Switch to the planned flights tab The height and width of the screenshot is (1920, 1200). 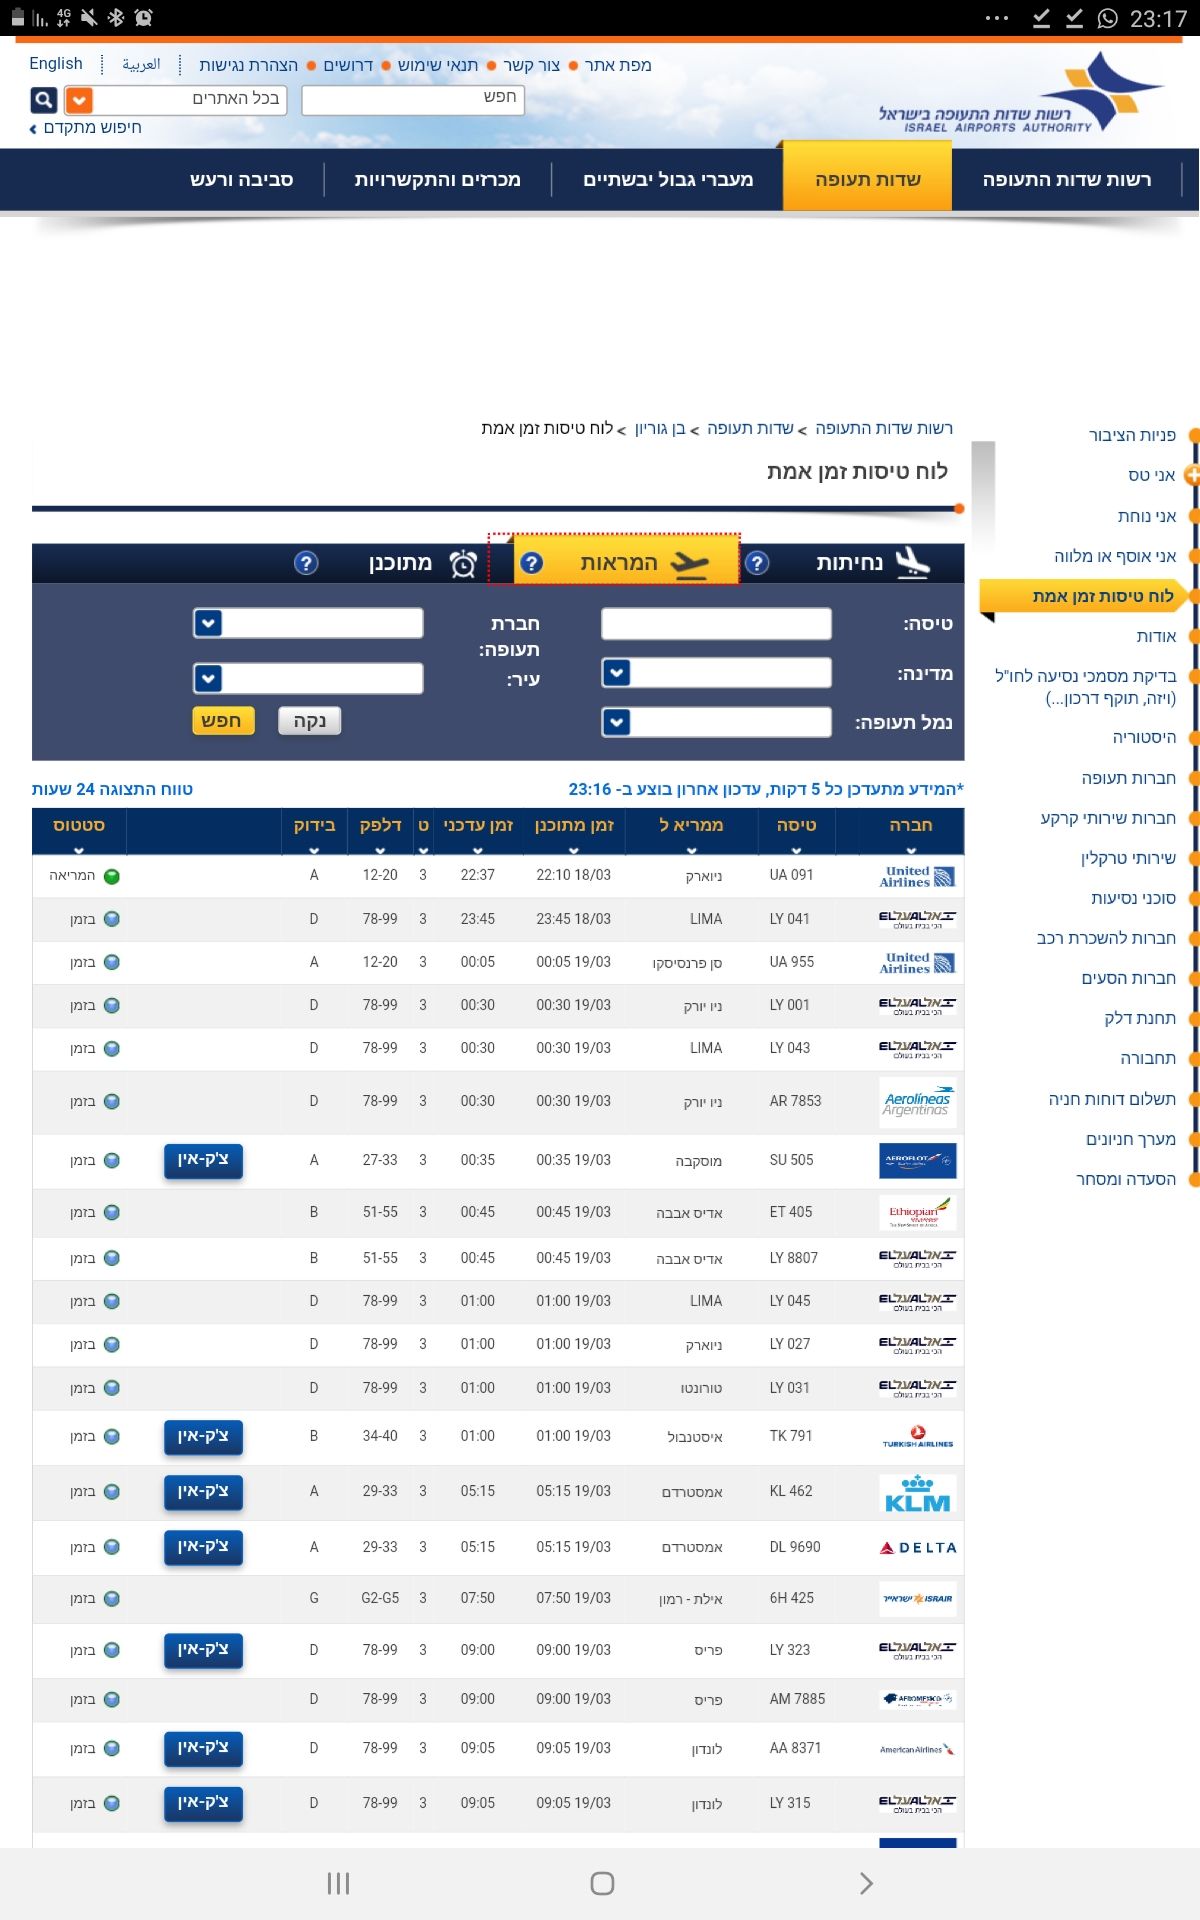pos(400,563)
